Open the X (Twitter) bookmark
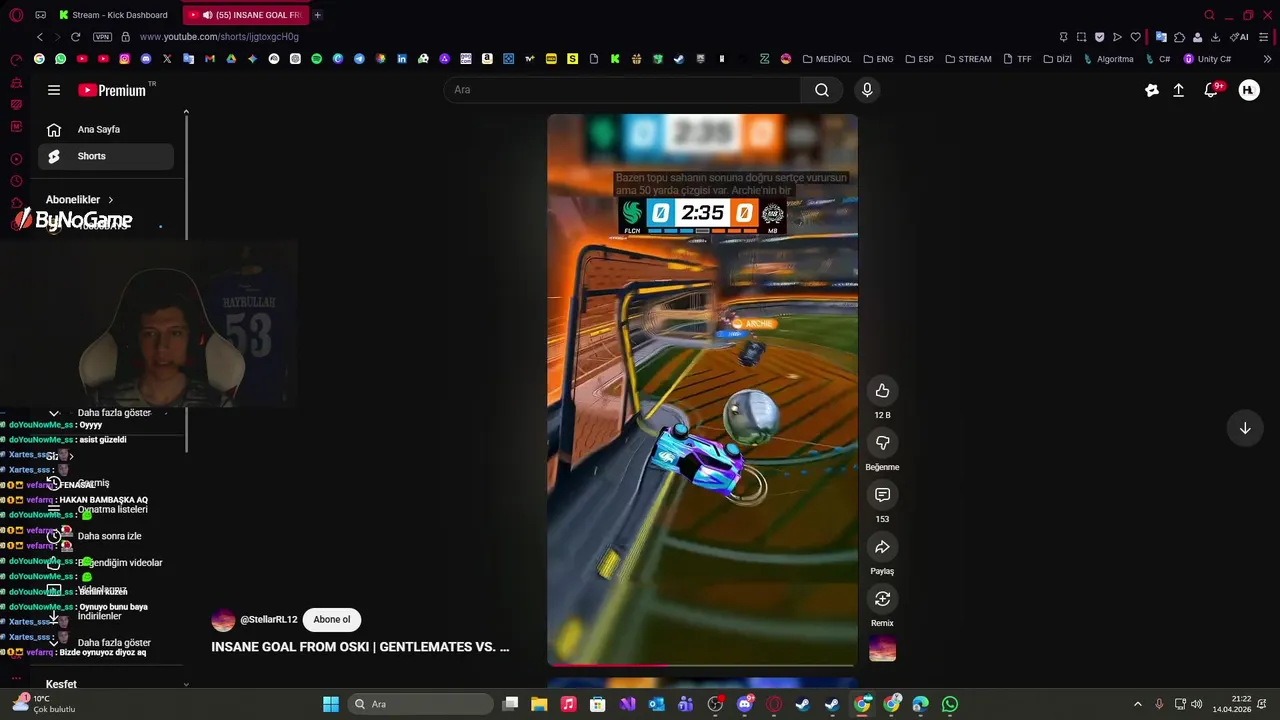This screenshot has height=720, width=1280. tap(167, 59)
